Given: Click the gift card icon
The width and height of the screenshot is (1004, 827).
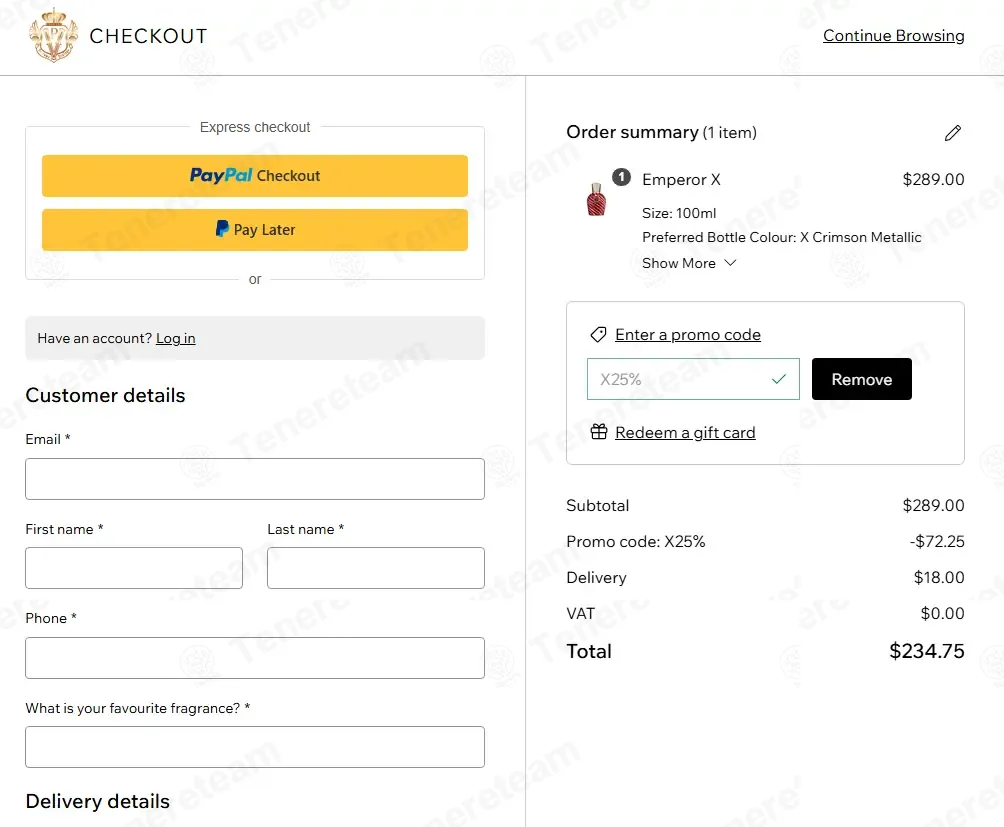Looking at the screenshot, I should (x=599, y=432).
